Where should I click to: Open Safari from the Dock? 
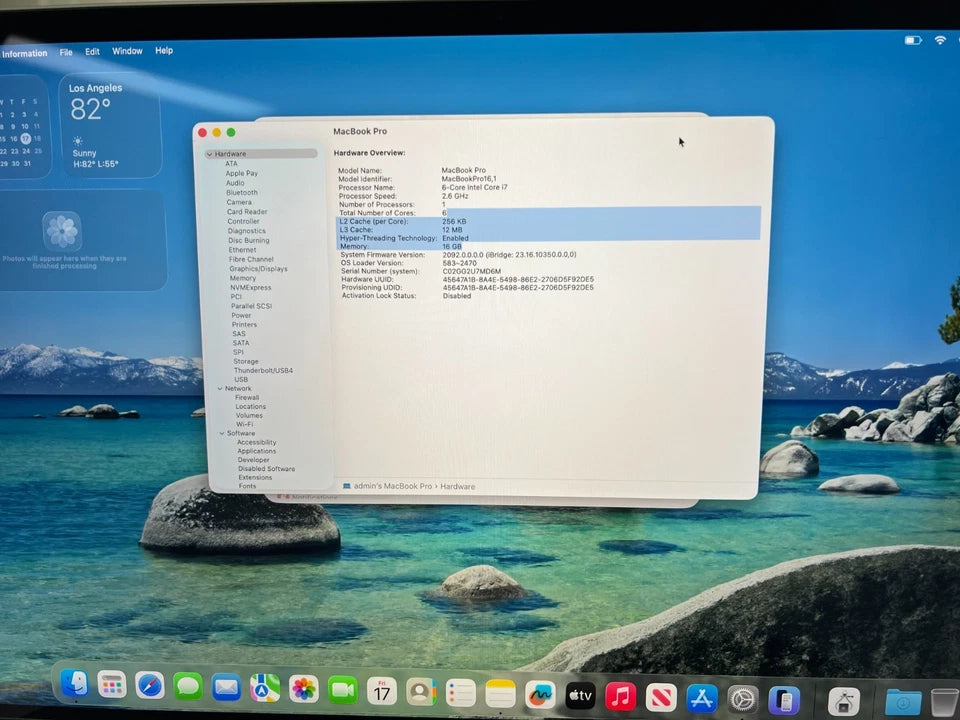[x=150, y=690]
